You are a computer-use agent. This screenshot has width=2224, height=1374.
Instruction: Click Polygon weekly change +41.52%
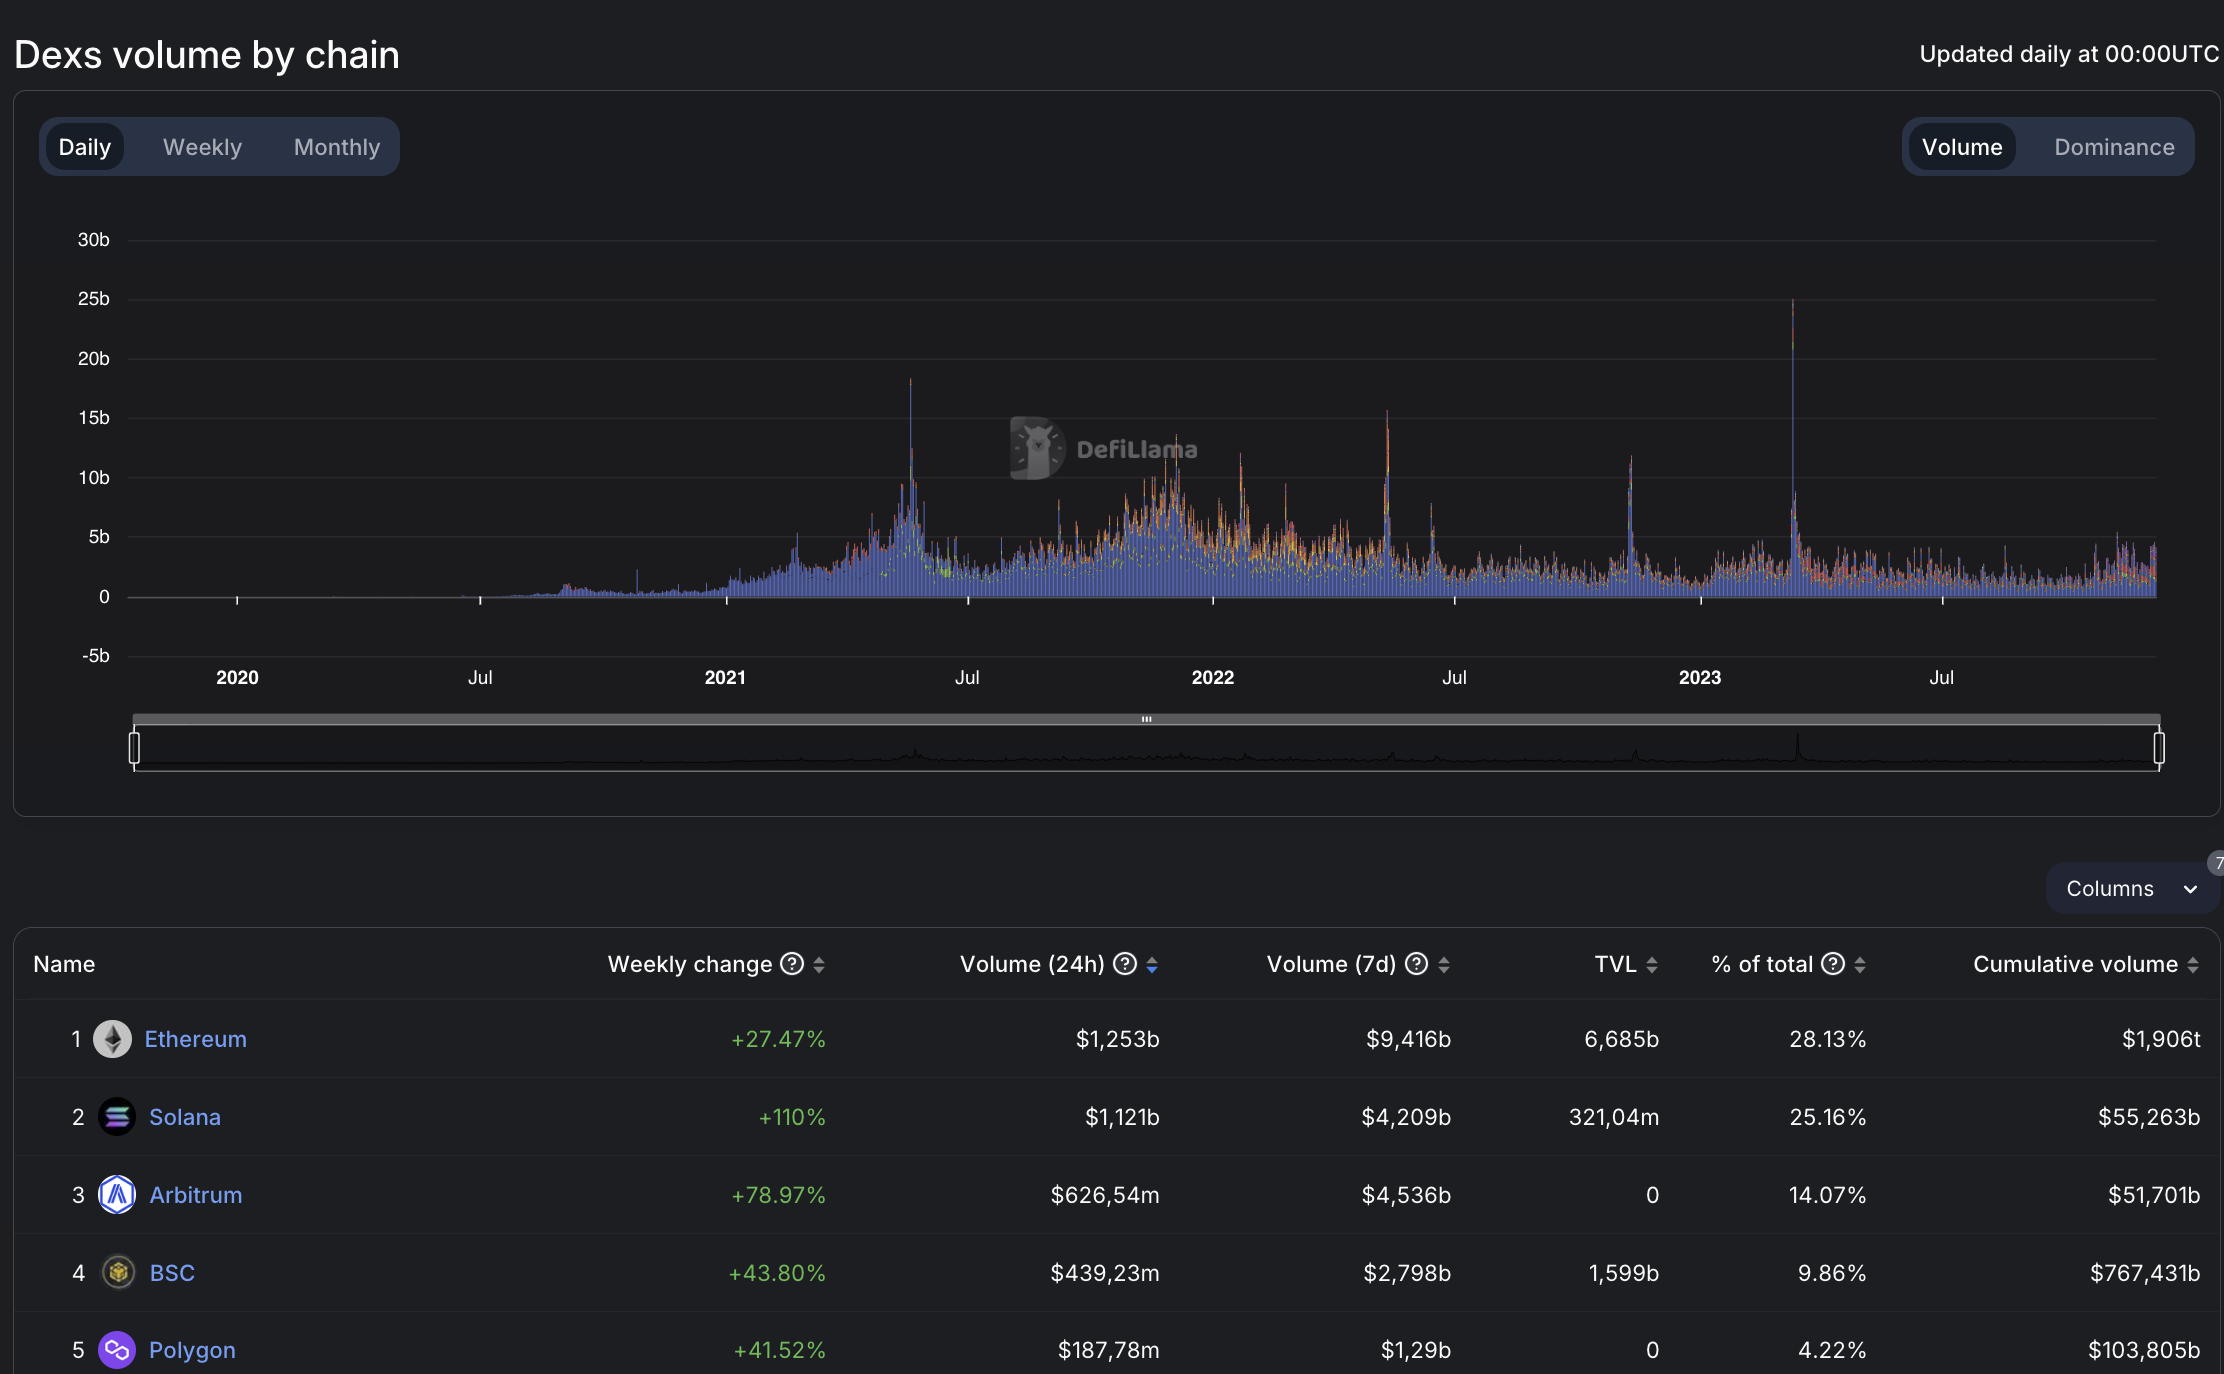[780, 1350]
